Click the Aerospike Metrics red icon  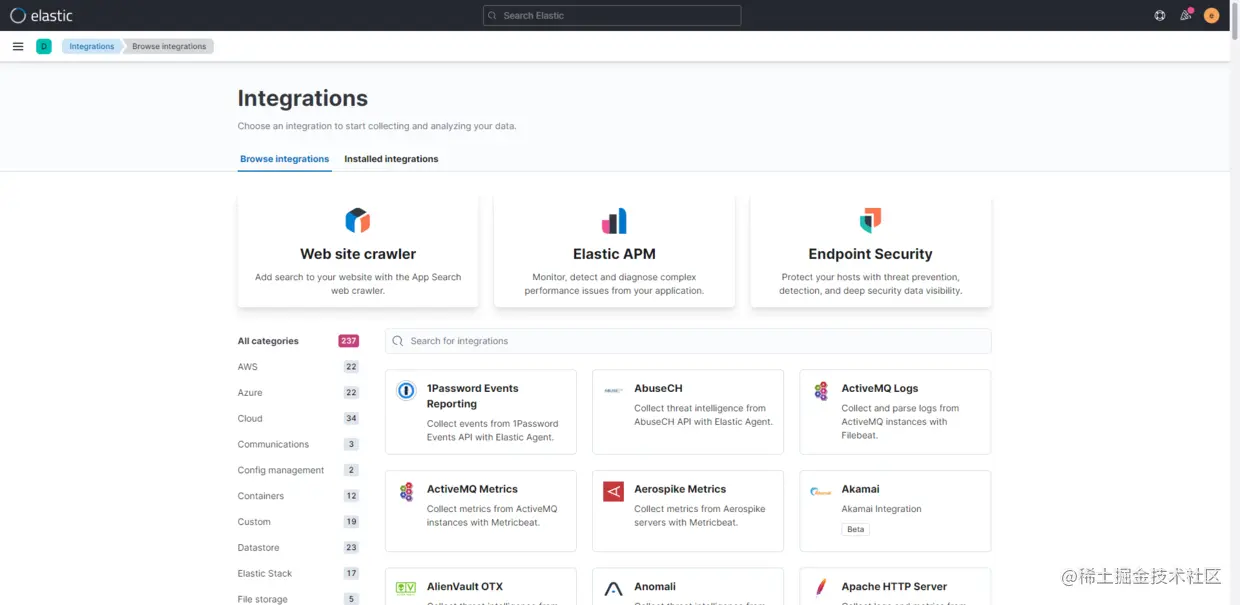pos(613,492)
